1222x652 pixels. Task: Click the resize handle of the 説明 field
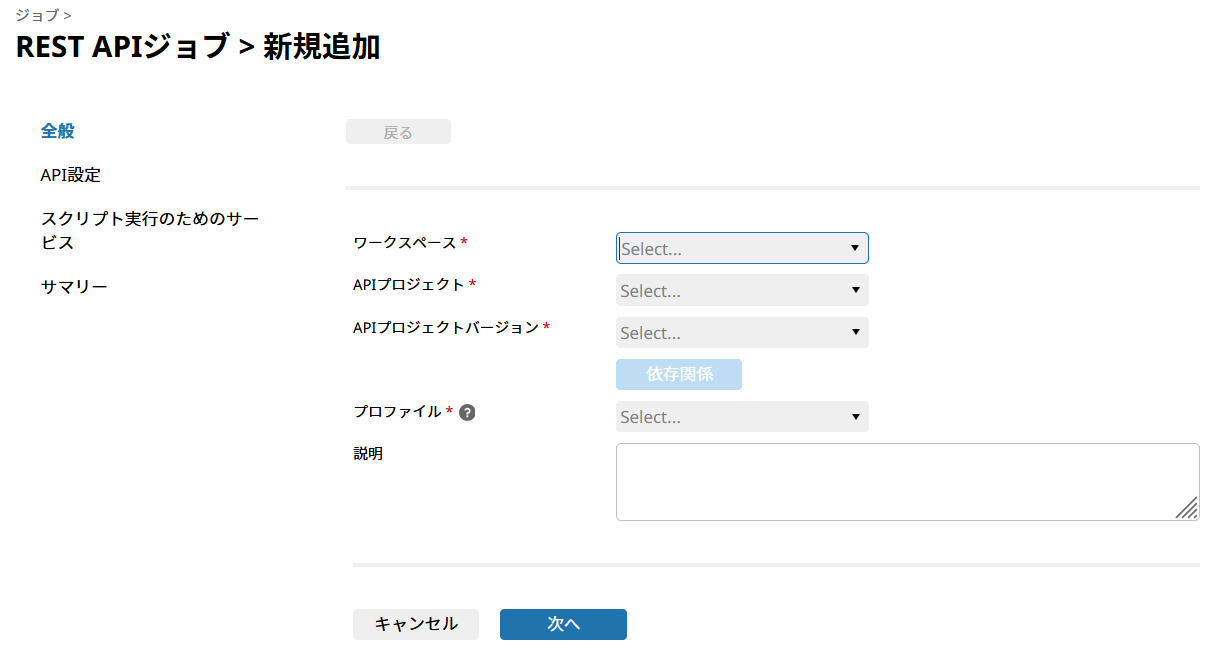pos(1188,510)
